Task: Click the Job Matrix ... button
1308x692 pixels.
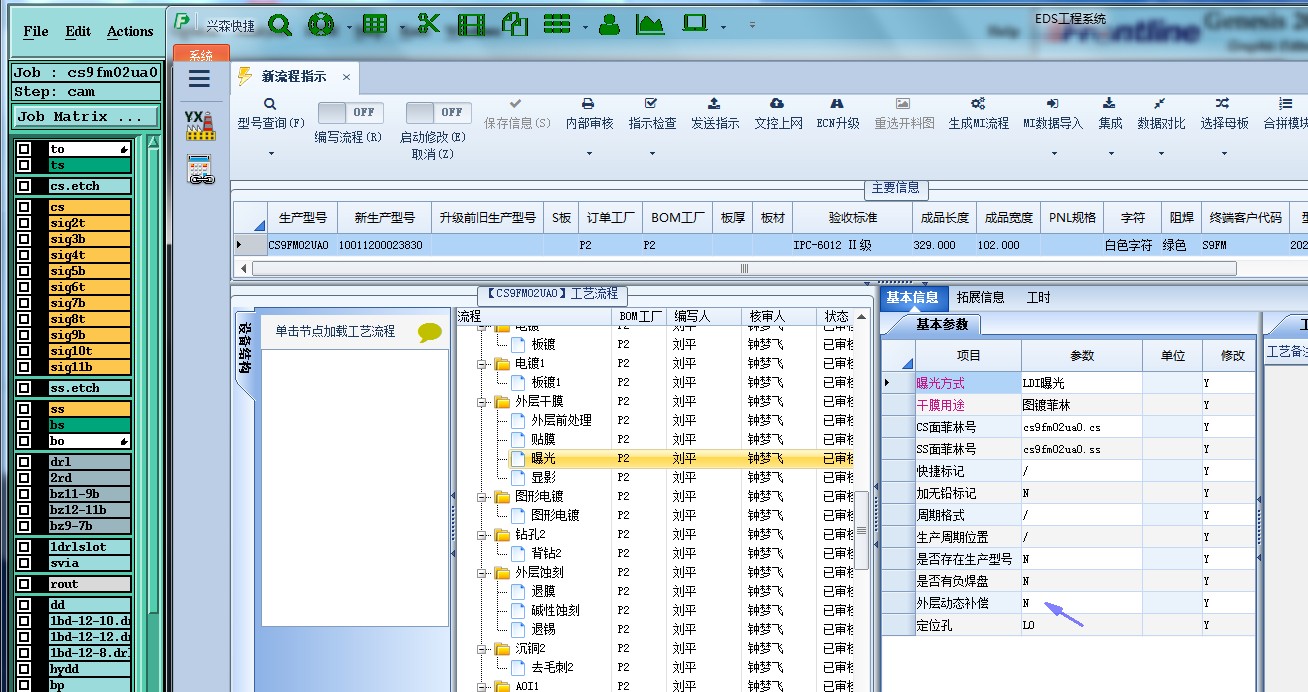Action: click(85, 116)
